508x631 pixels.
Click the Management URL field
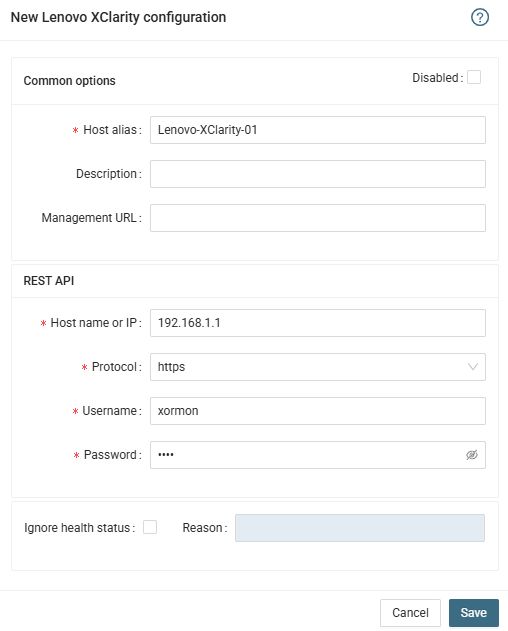point(318,218)
